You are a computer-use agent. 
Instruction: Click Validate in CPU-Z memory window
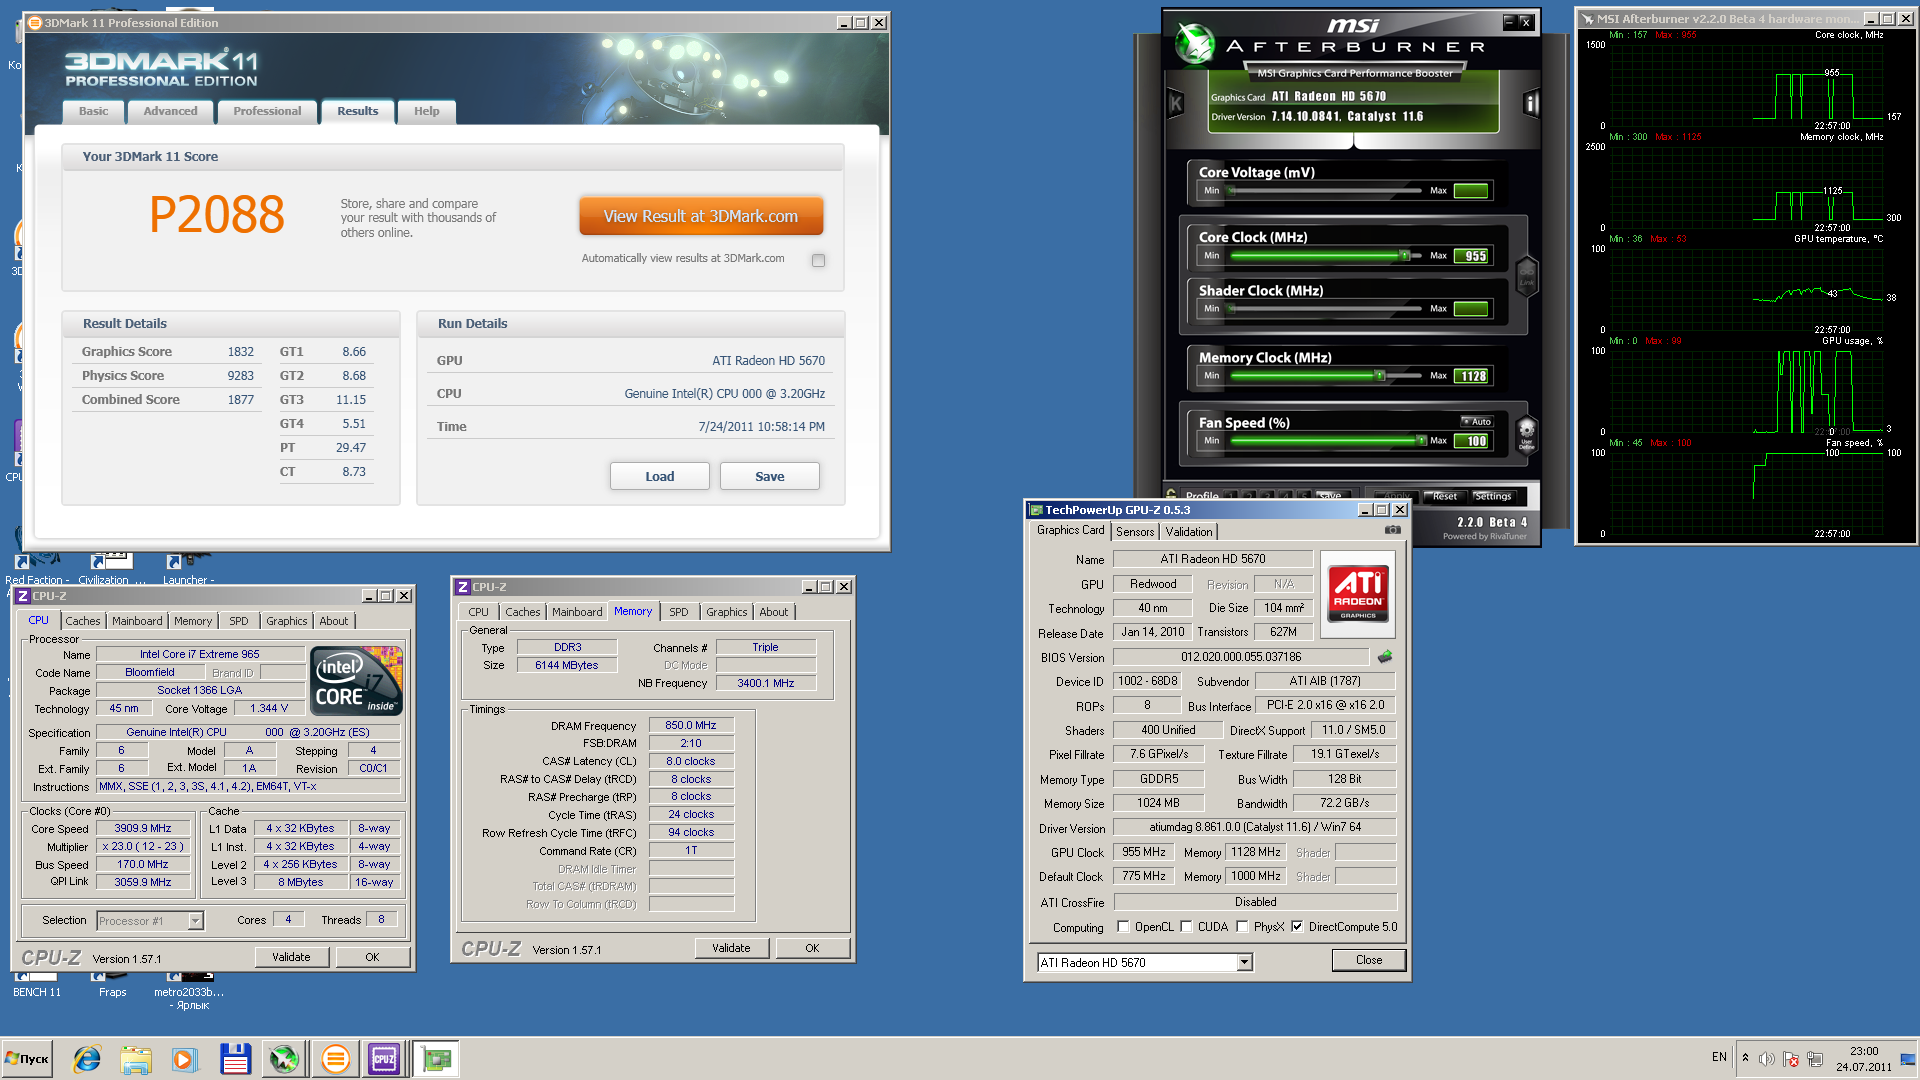coord(731,948)
